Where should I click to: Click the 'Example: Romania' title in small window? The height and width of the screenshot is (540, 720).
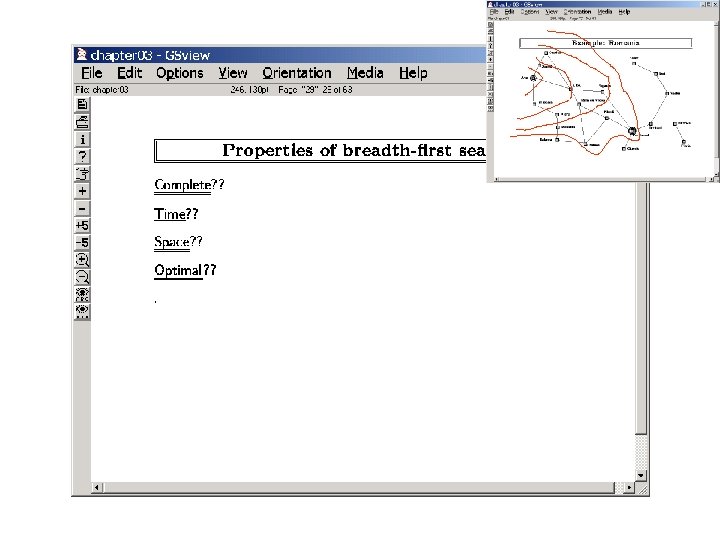(x=605, y=43)
